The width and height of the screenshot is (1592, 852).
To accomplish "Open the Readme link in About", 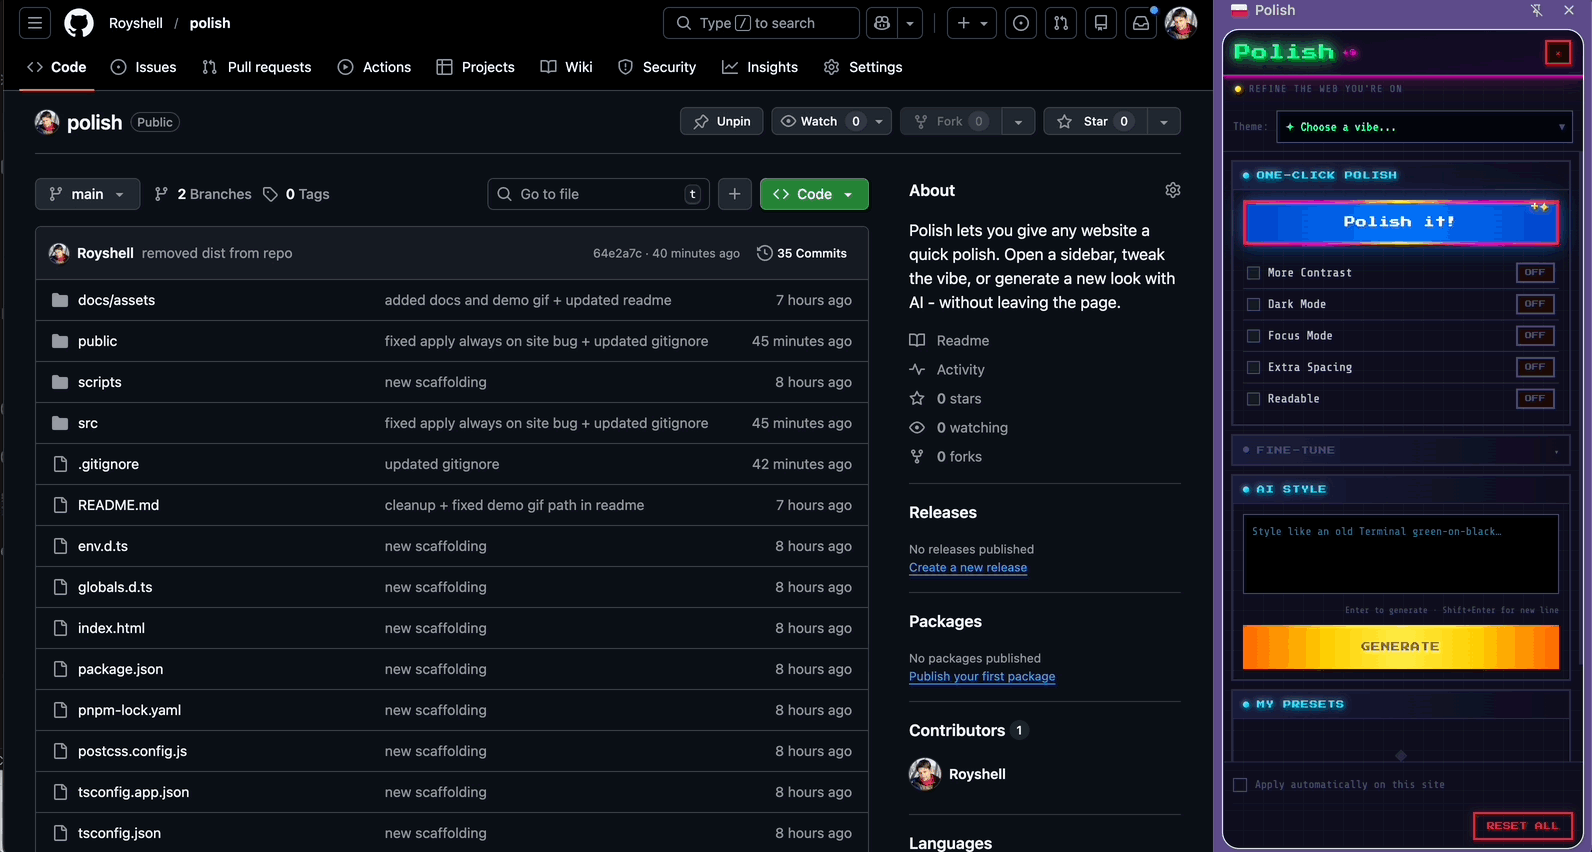I will click(949, 341).
